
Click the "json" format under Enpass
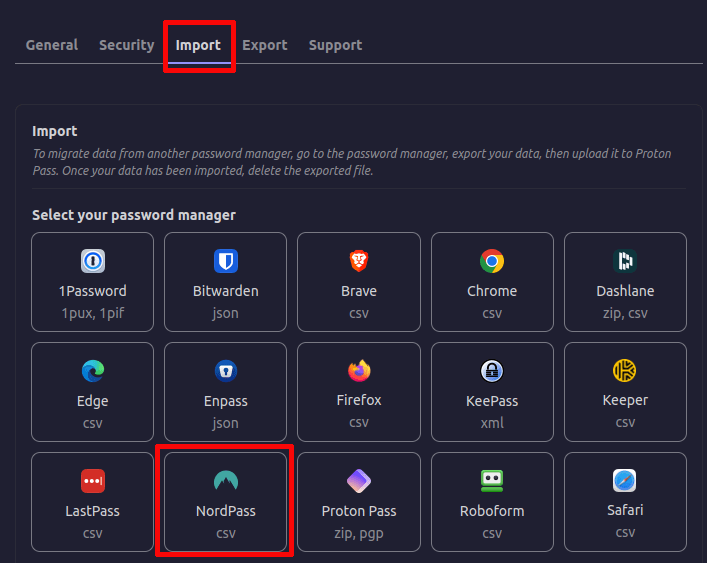225,423
